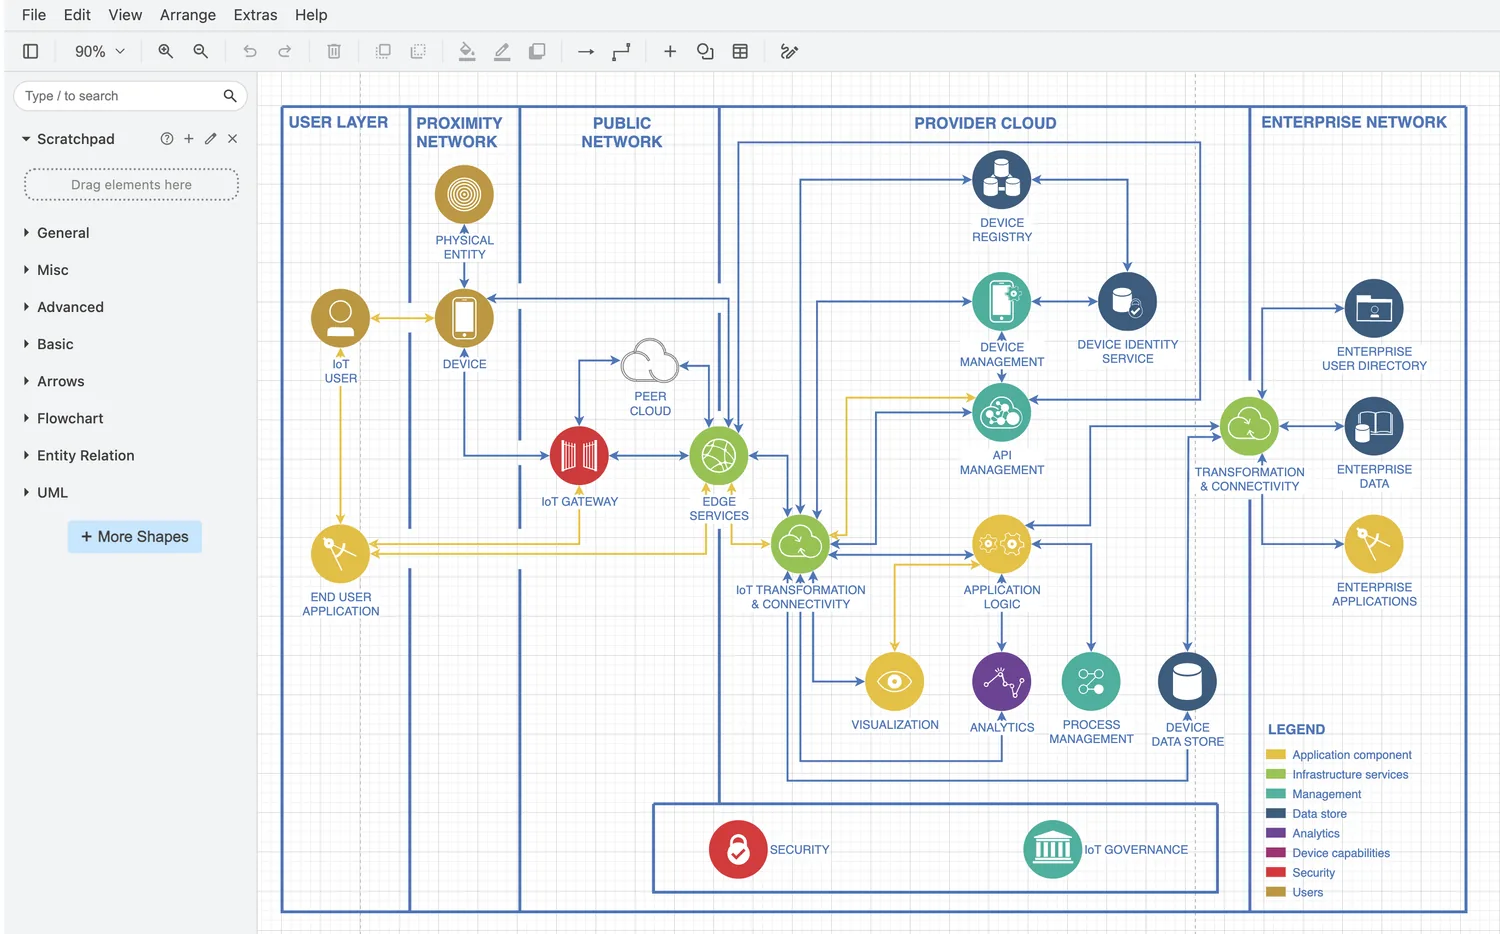Select the Device phone node icon
This screenshot has height=934, width=1500.
click(x=464, y=318)
